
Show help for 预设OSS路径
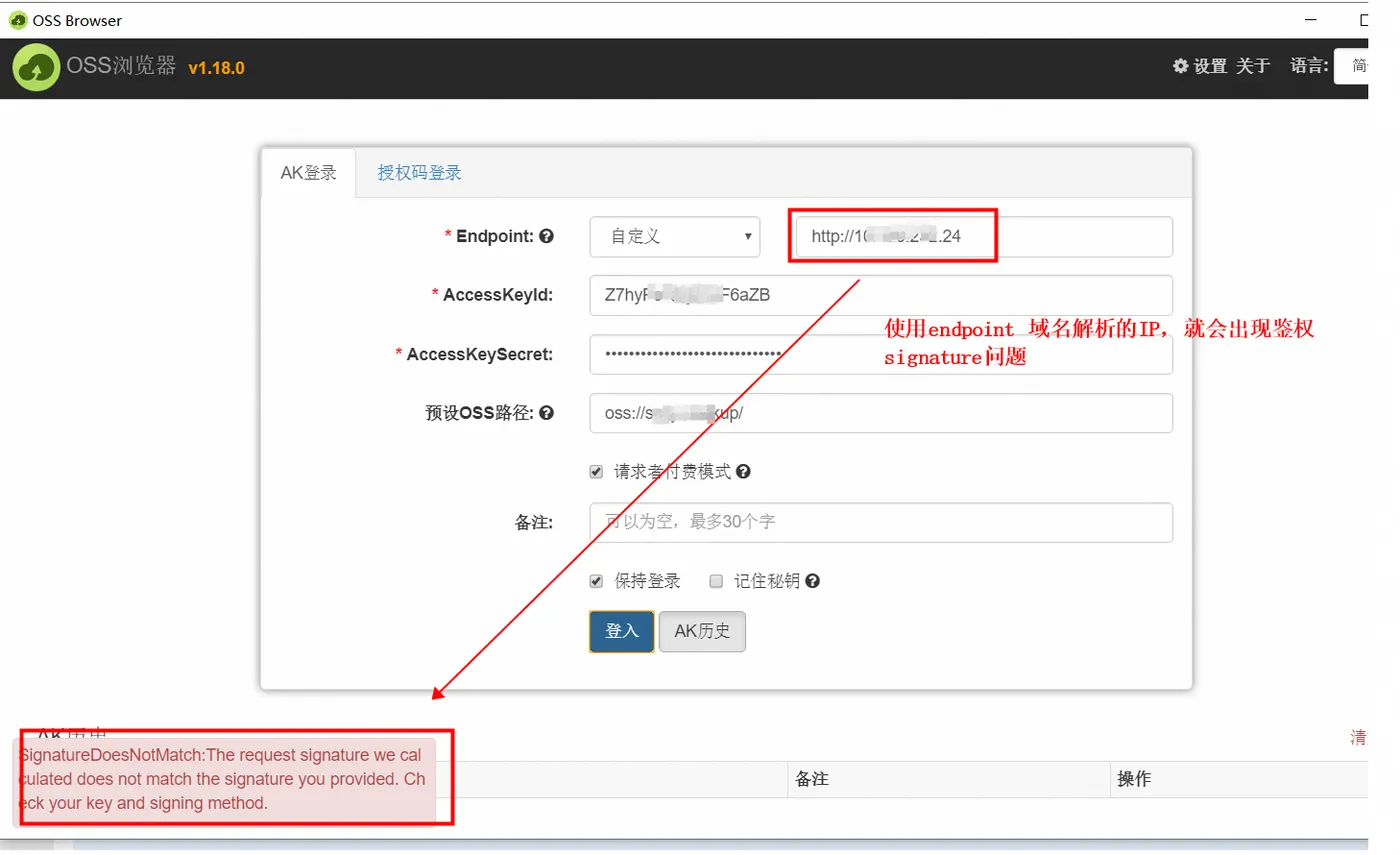[546, 413]
